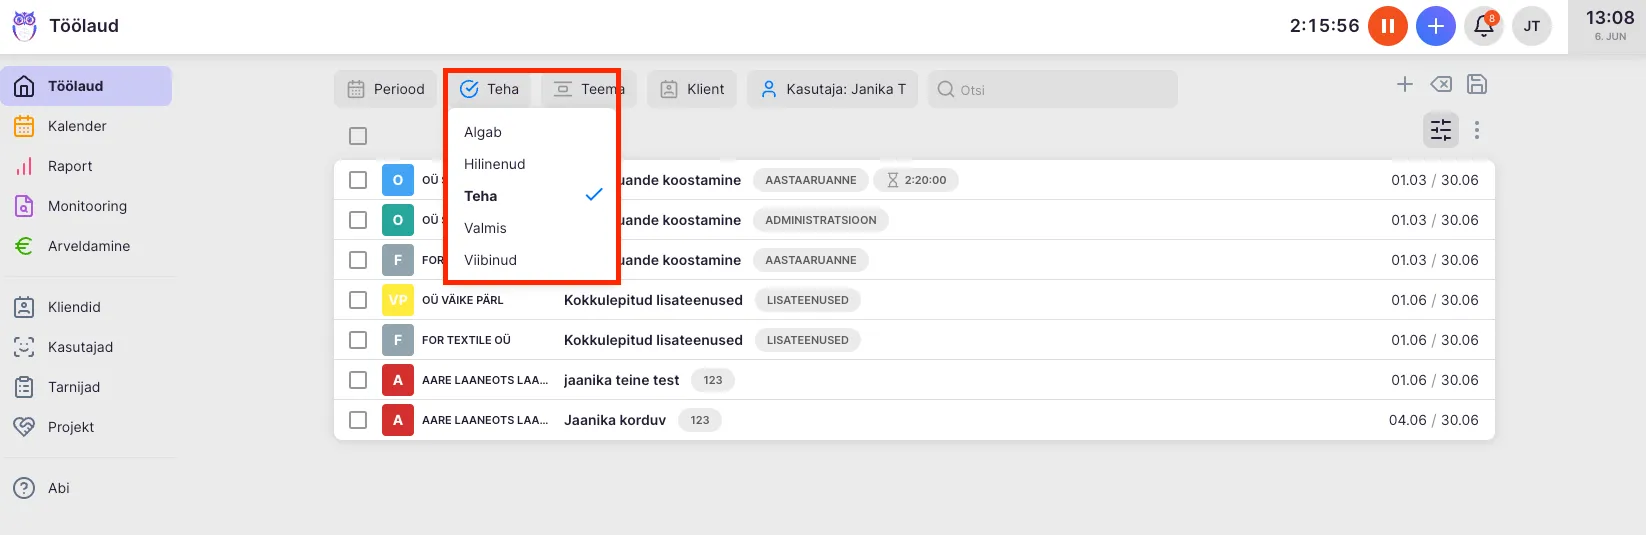Open the JT user avatar menu
The height and width of the screenshot is (535, 1646).
click(1531, 26)
